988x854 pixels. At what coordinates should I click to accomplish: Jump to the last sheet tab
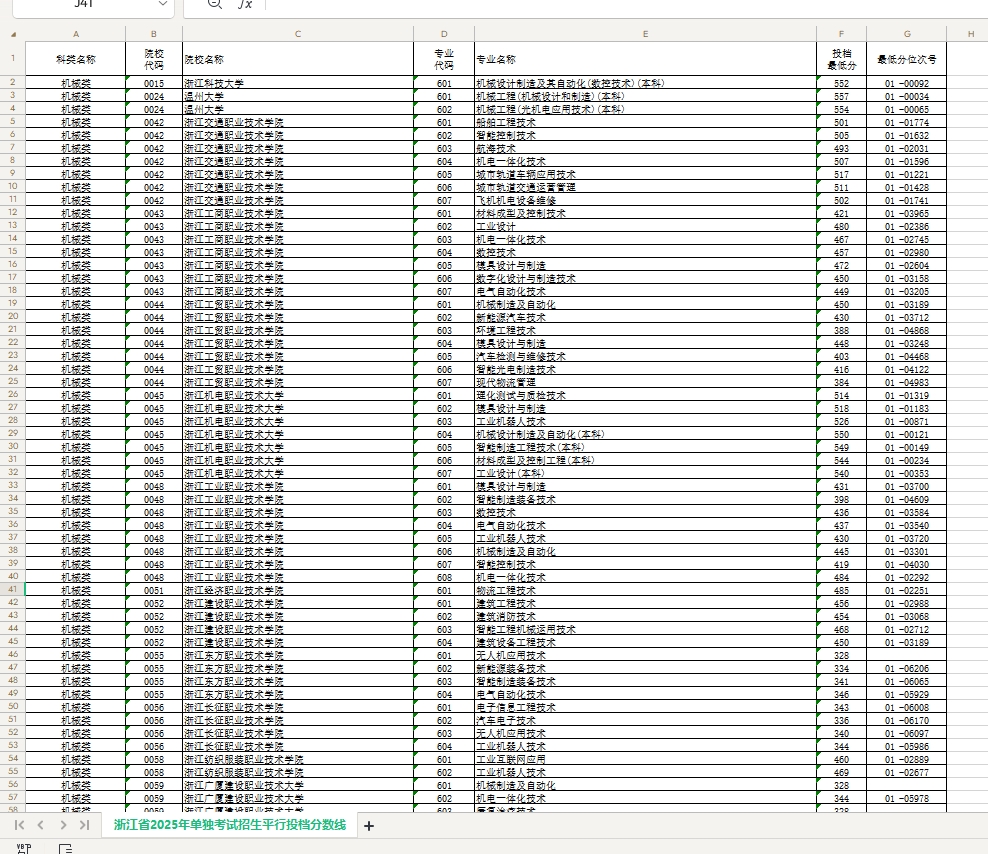pos(85,825)
